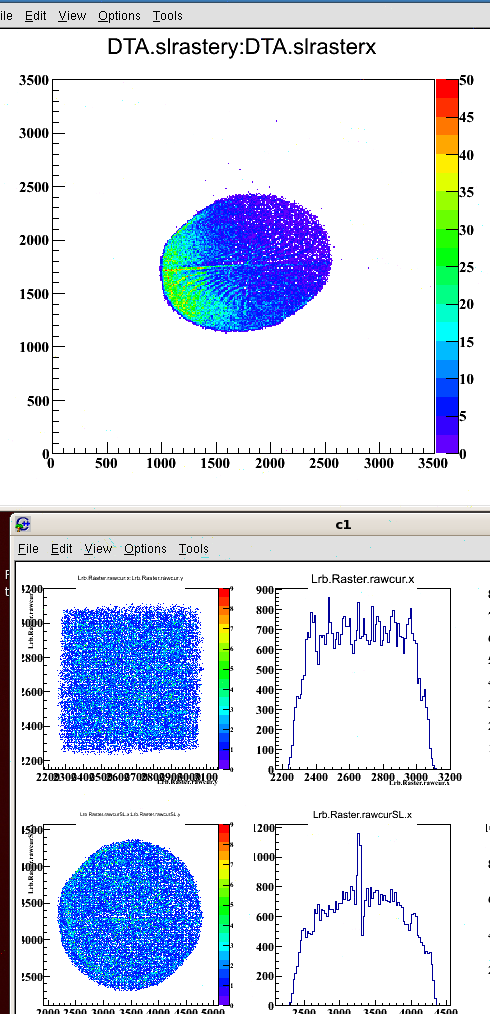
Task: Select the Lrb.Raster.rawcur.x histogram title
Action: tap(362, 579)
